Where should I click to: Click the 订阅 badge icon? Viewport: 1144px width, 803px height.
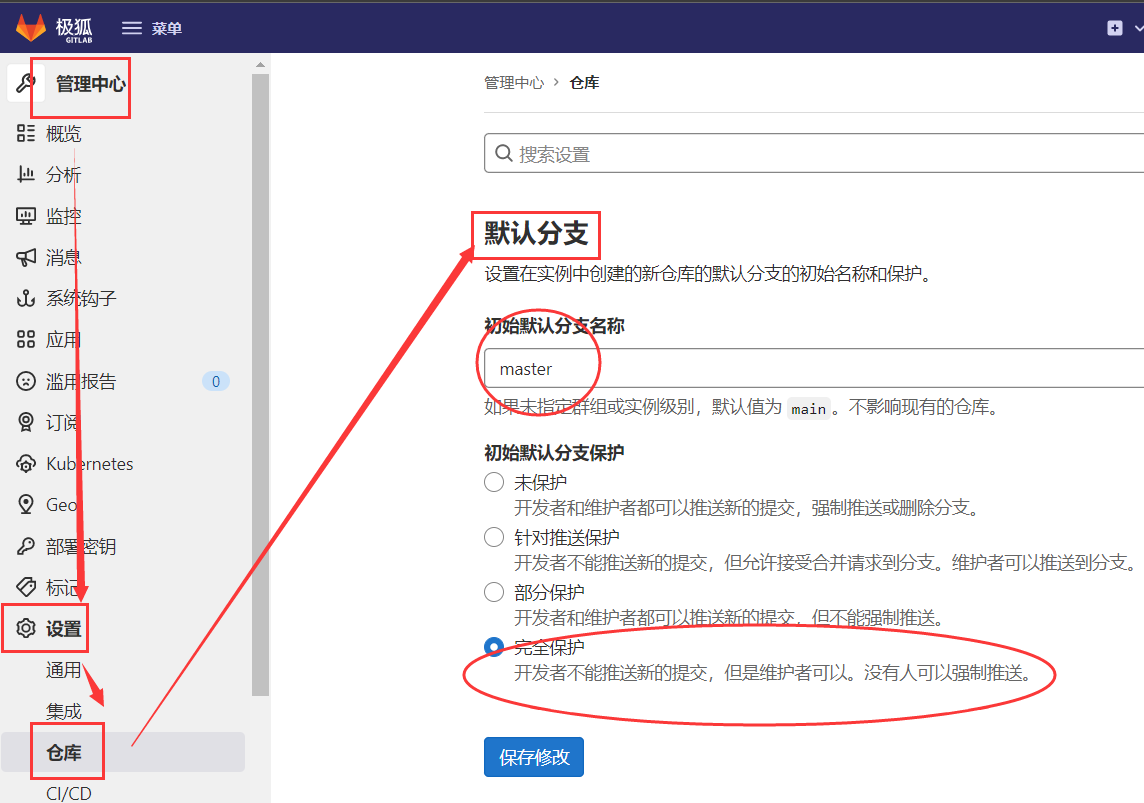click(x=26, y=422)
